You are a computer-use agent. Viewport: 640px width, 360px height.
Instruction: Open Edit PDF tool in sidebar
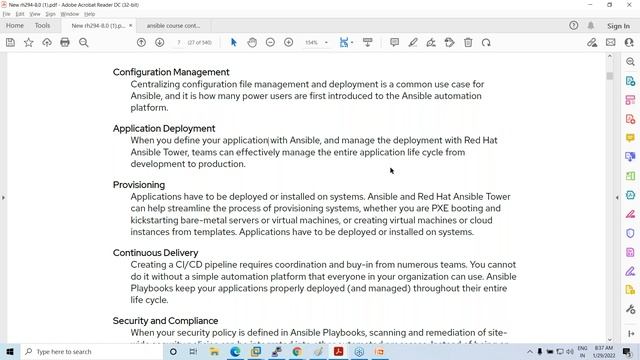click(x=630, y=100)
